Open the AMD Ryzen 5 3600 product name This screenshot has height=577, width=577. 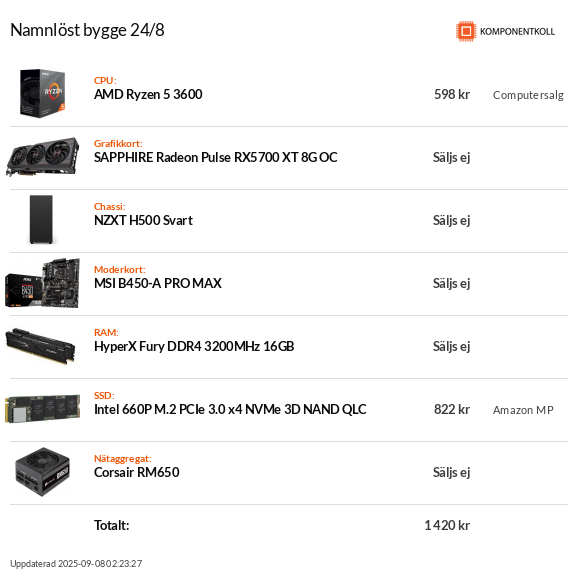[148, 95]
